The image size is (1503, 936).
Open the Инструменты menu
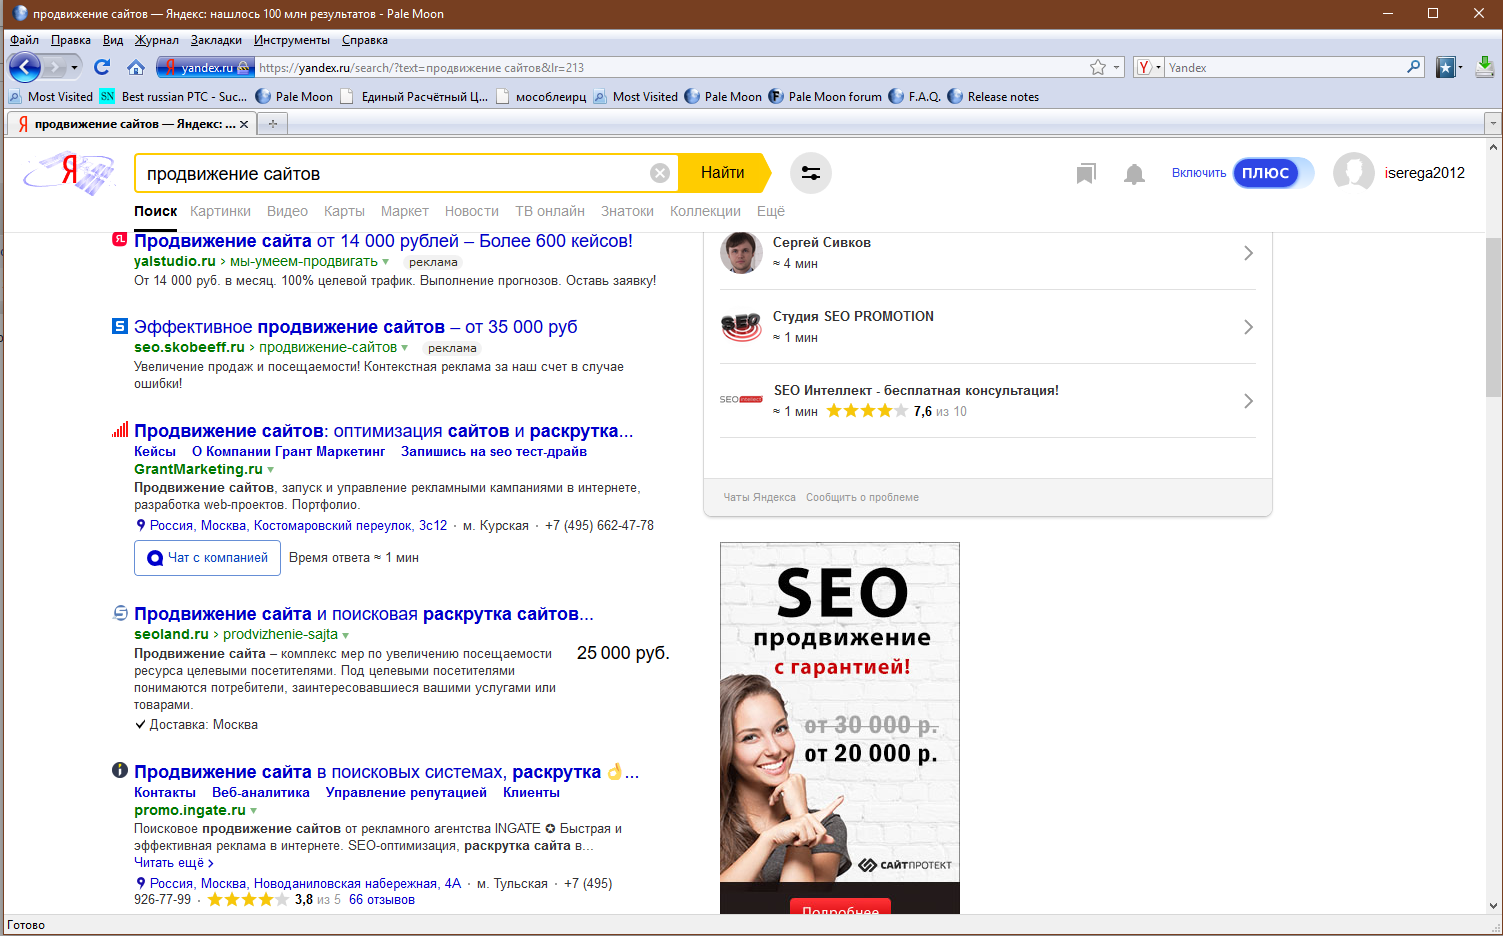click(x=291, y=40)
